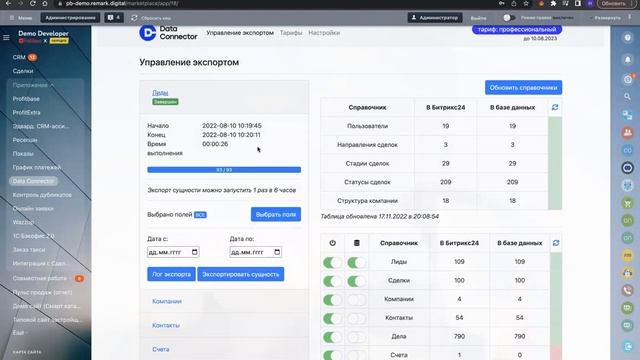
Task: Open 'Контроль дубликатов' in sidebar
Action: pyautogui.click(x=42, y=195)
